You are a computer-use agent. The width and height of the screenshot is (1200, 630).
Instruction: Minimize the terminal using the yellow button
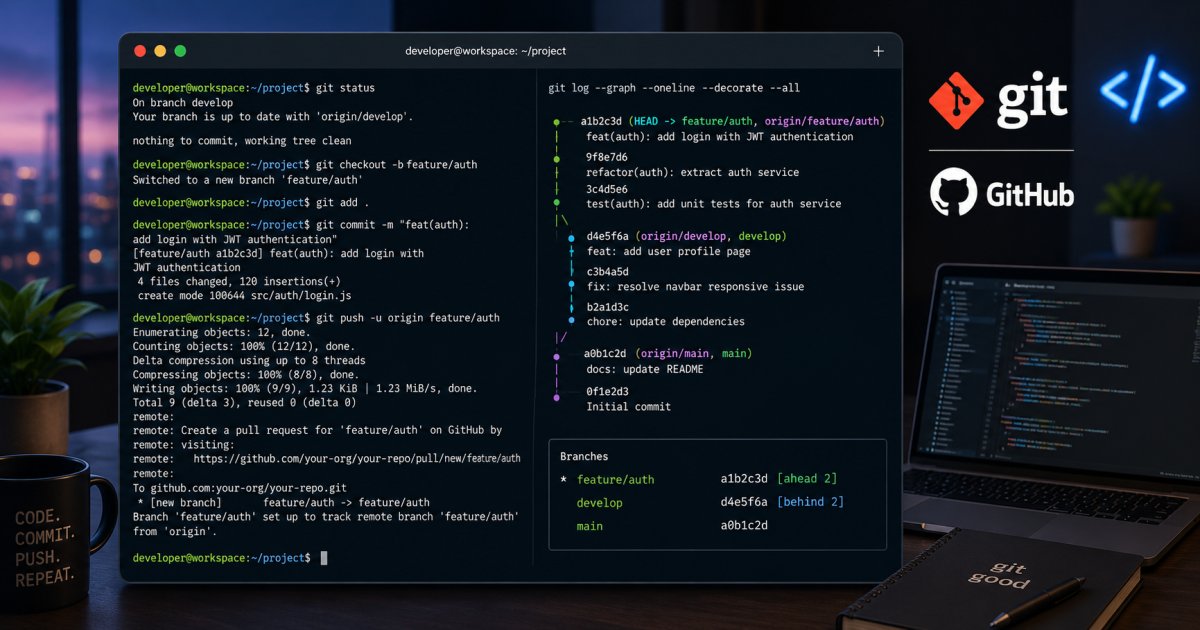point(159,51)
